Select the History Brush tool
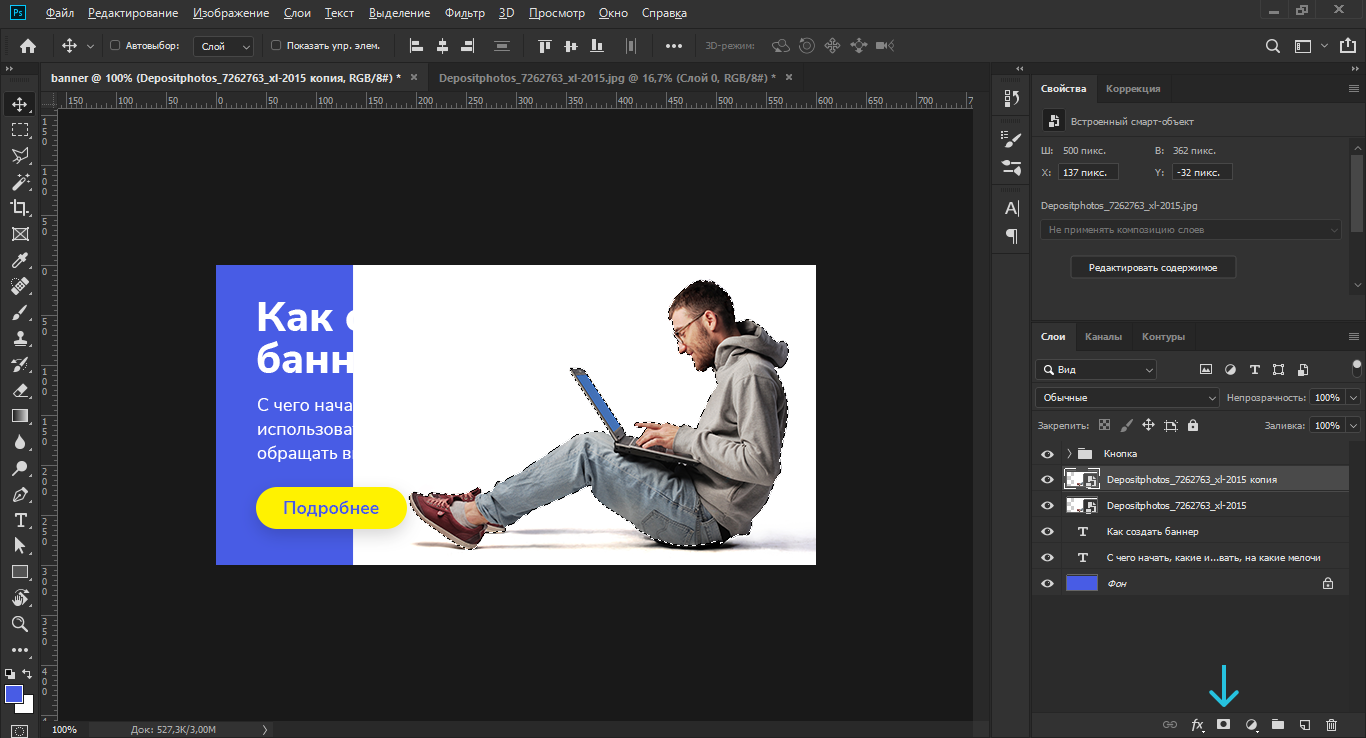The height and width of the screenshot is (738, 1366). coord(19,364)
